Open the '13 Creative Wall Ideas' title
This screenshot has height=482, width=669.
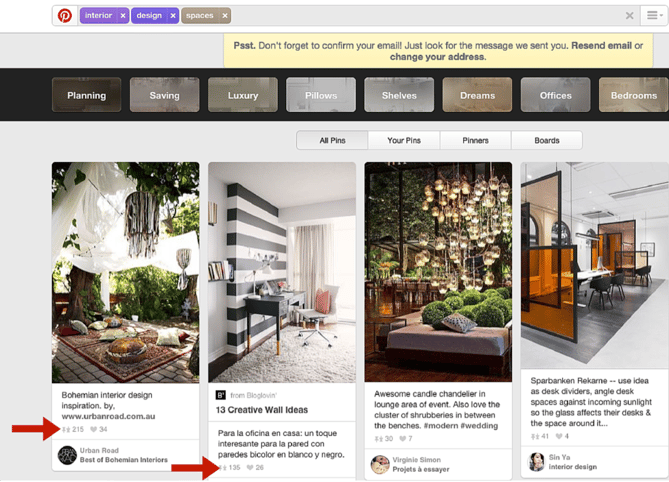262,410
